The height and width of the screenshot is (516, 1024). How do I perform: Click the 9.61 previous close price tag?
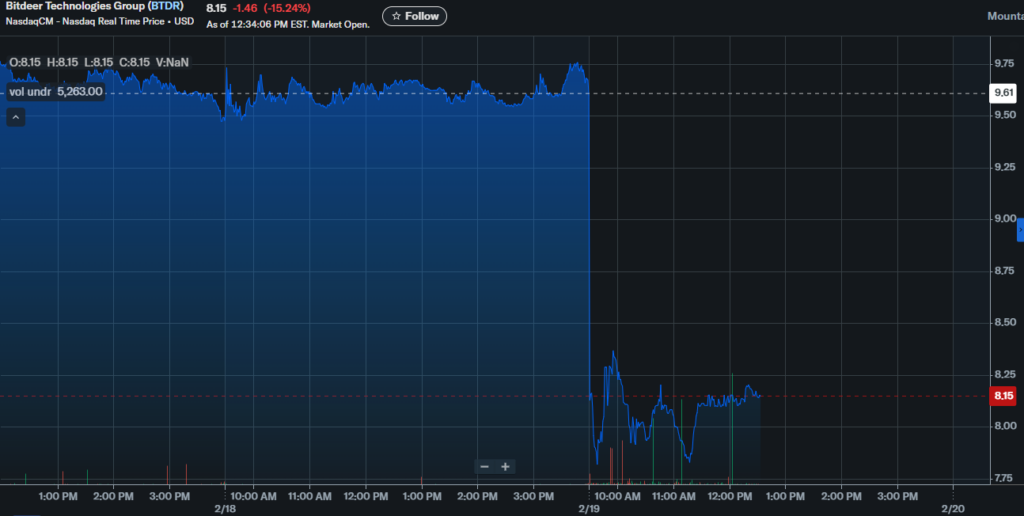pyautogui.click(x=1003, y=93)
